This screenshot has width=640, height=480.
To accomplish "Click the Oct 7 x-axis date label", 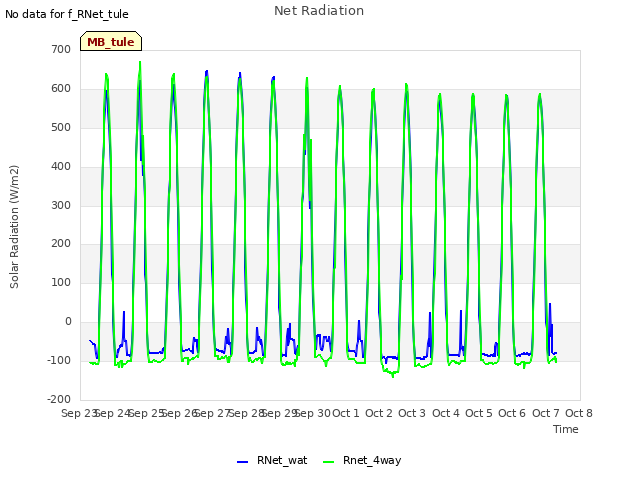I will point(546,413).
